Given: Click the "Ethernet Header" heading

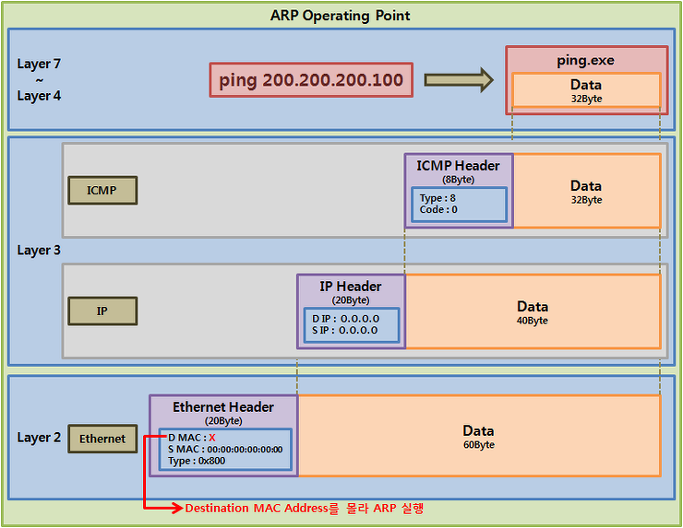Looking at the screenshot, I should point(223,407).
